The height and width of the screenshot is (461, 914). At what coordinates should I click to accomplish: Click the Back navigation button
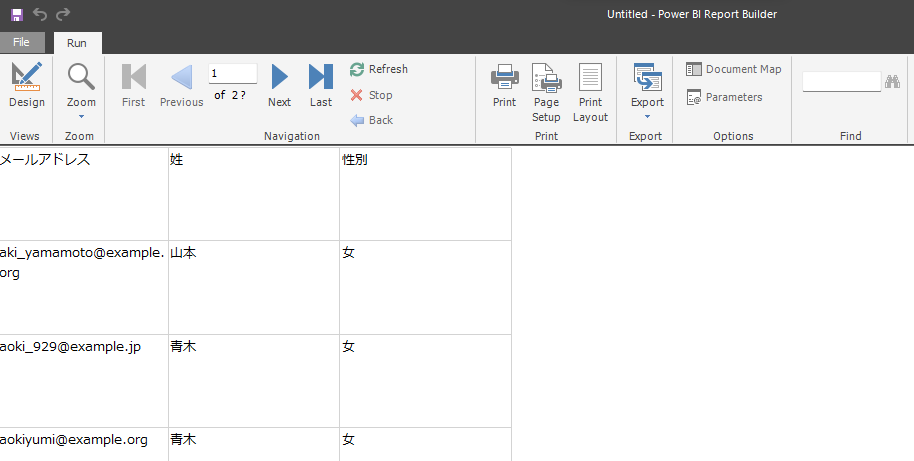(371, 120)
